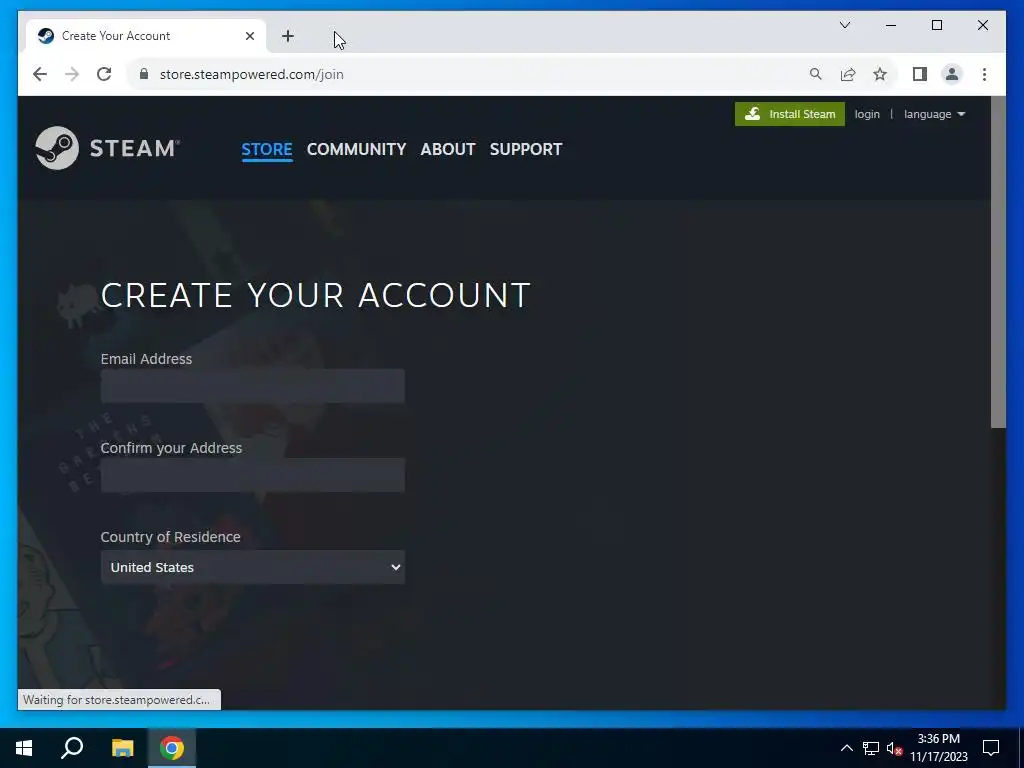Open the COMMUNITY menu
1024x768 pixels.
point(356,150)
